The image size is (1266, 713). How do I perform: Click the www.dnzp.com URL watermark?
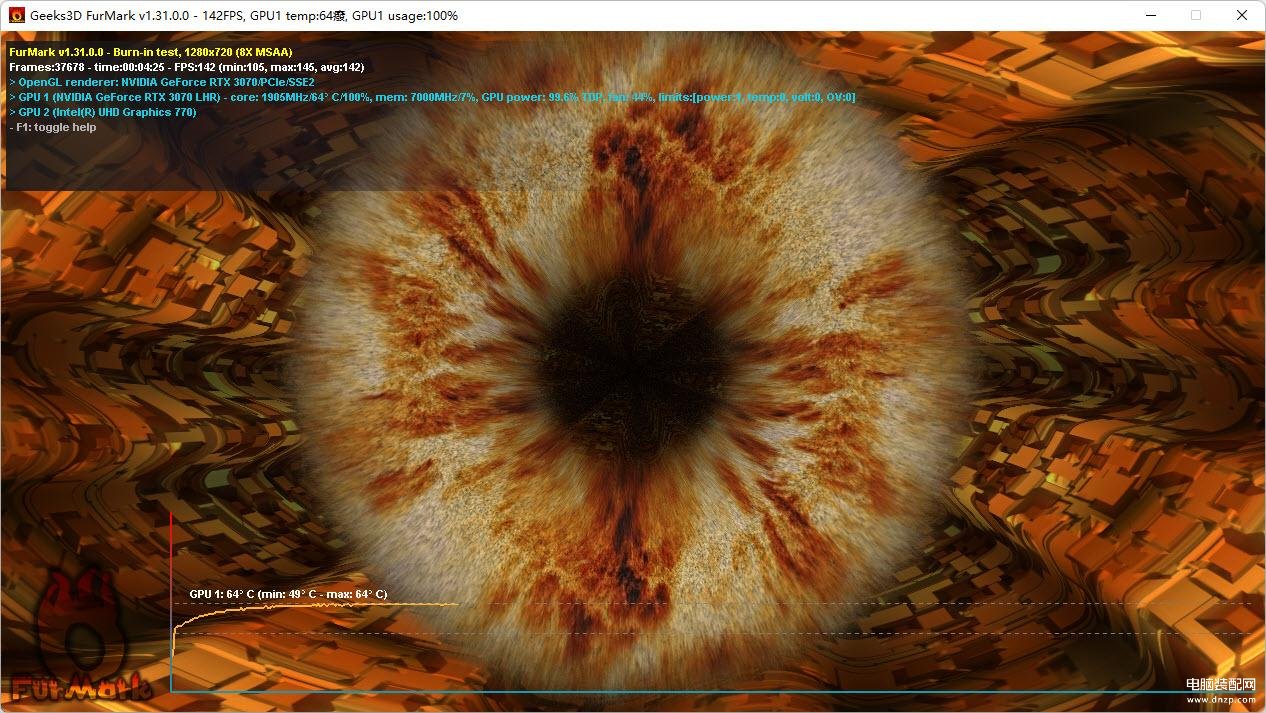[1220, 701]
